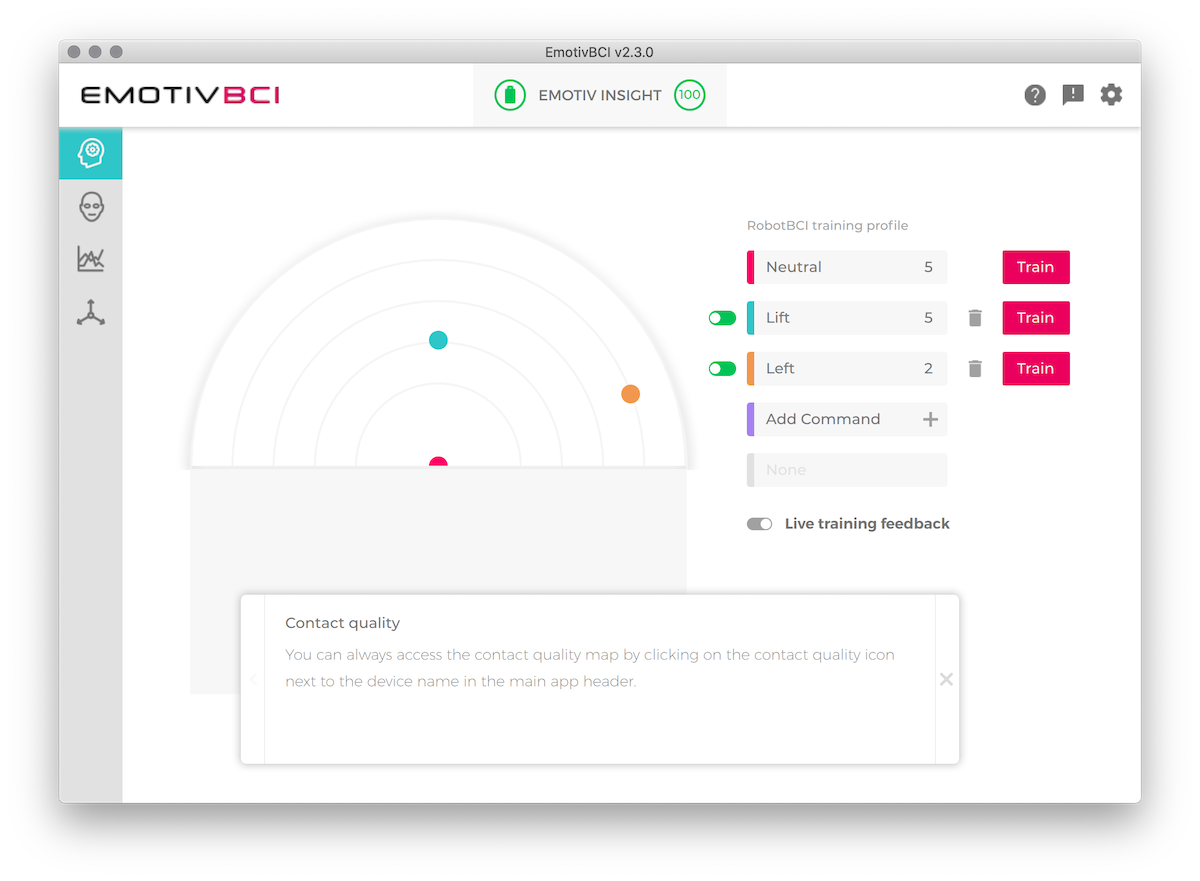Open the settings gear icon
The image size is (1200, 881).
1111,95
